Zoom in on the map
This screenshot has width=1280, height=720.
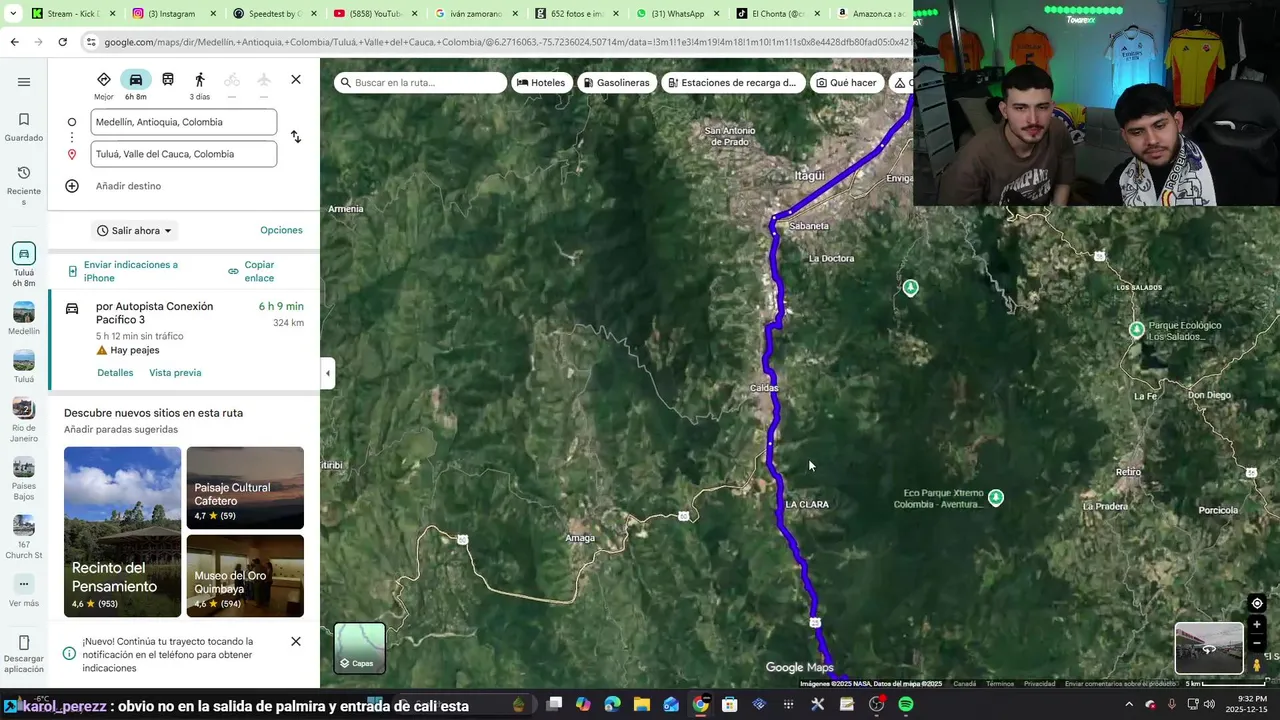(x=1257, y=625)
